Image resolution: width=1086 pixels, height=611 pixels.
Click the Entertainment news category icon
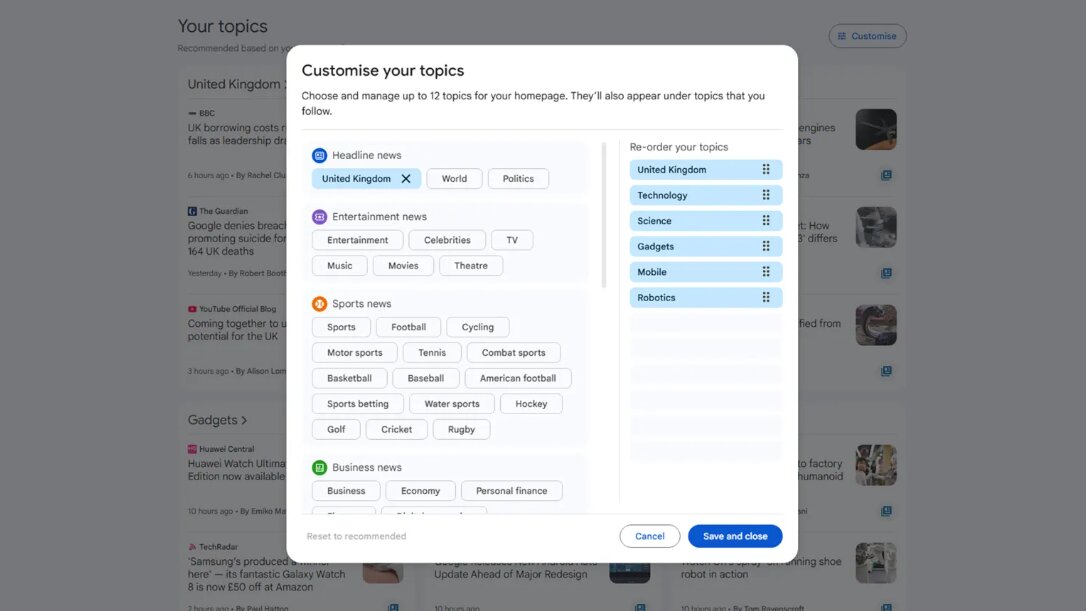319,217
